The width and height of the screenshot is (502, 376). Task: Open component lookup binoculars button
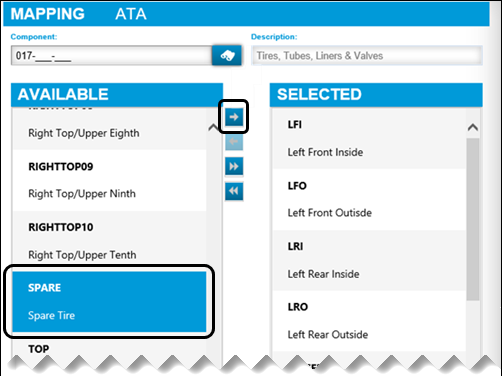(227, 55)
